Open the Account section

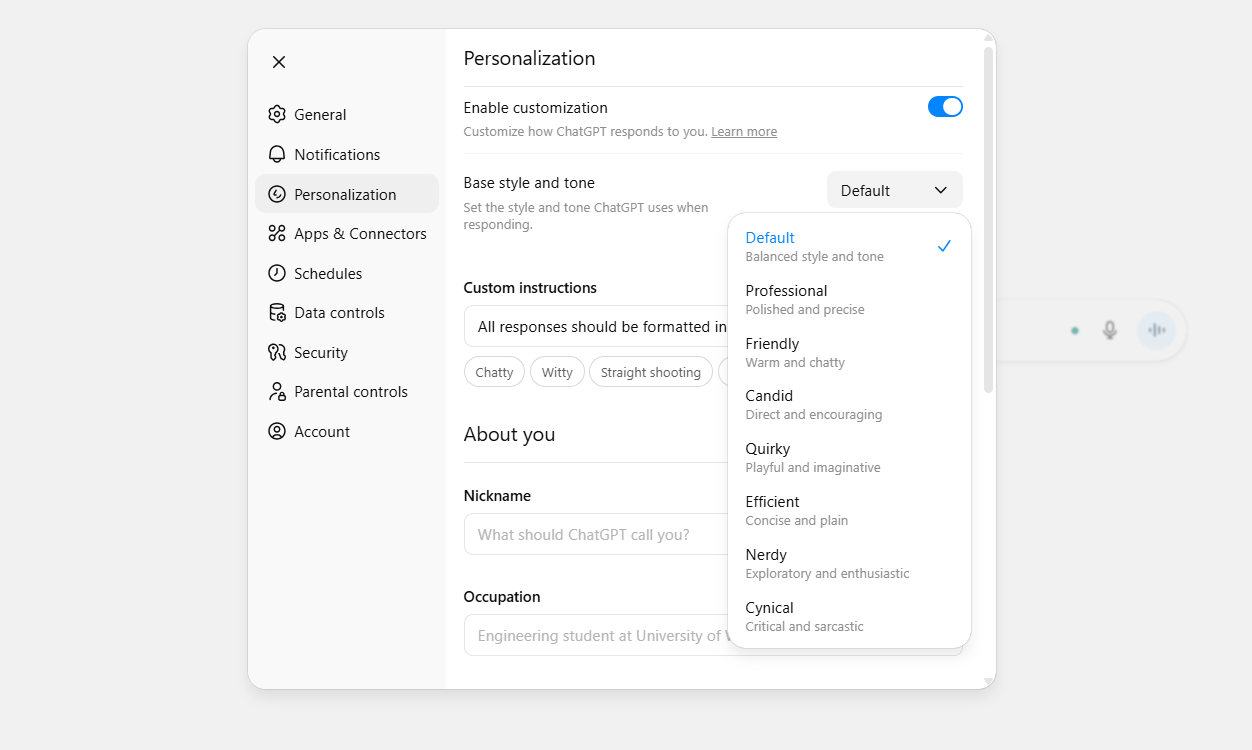347,431
